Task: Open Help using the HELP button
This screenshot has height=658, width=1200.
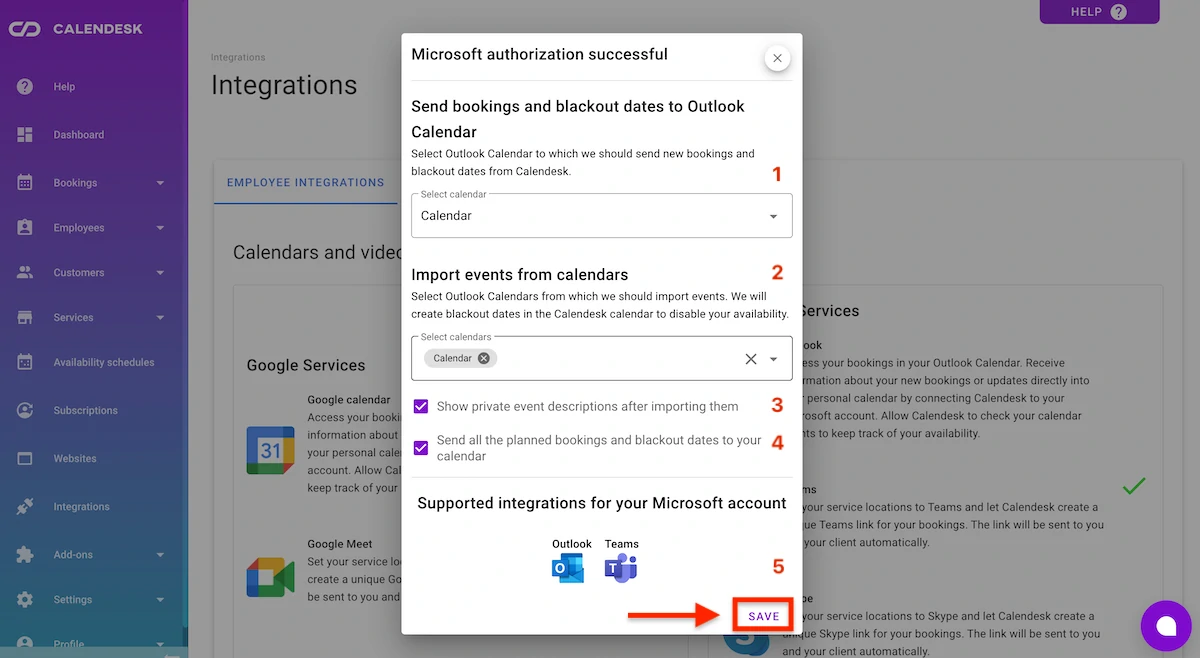Action: (1099, 12)
